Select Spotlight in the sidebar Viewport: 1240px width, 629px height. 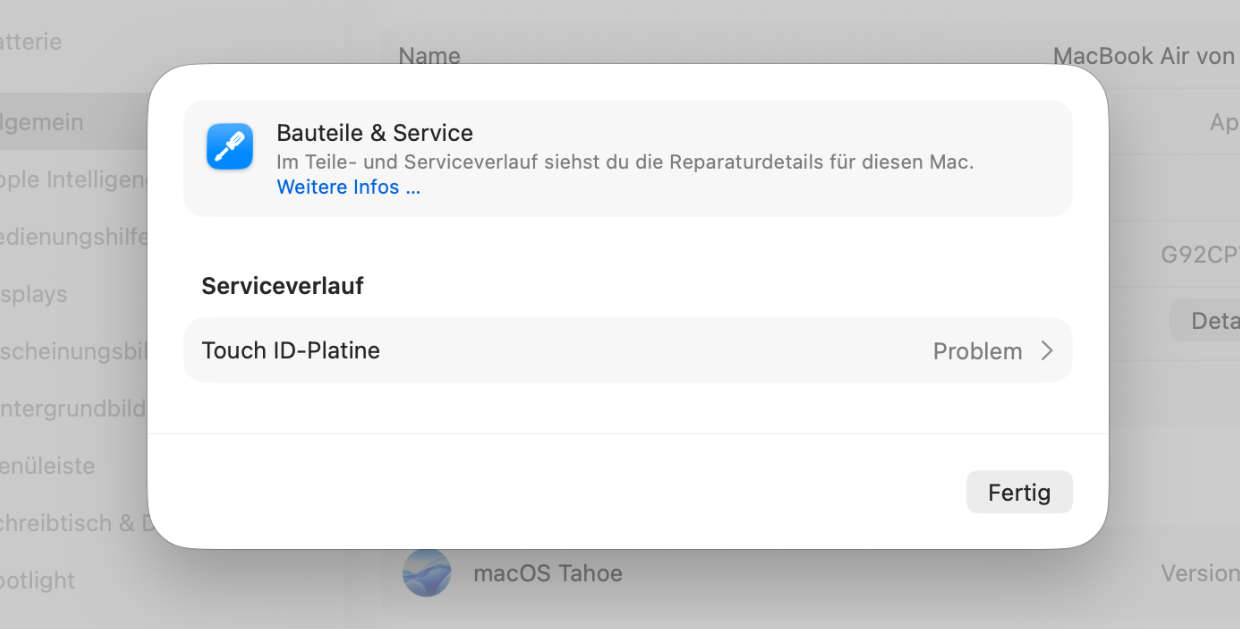click(x=38, y=580)
